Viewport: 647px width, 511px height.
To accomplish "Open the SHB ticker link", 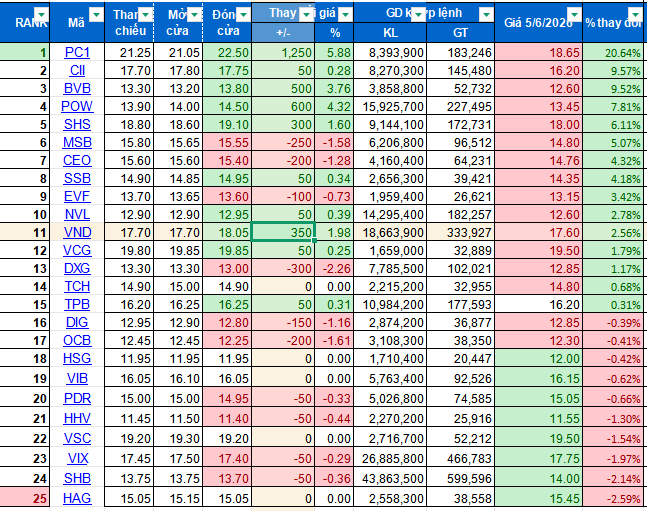I will tap(77, 478).
